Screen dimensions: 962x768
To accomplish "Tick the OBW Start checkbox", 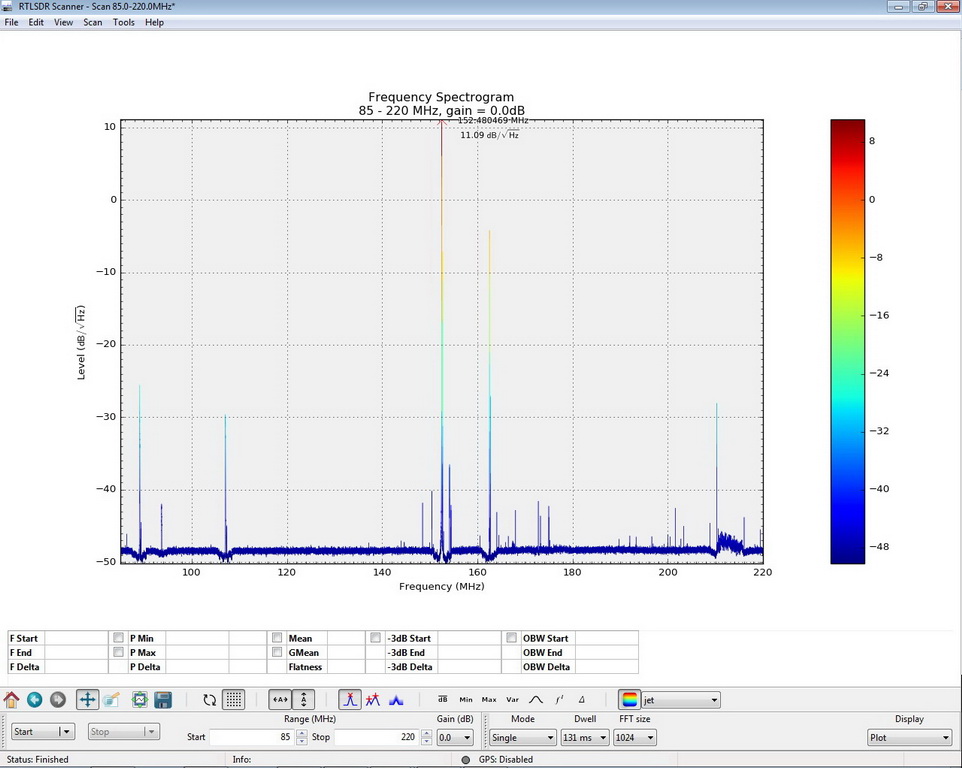I will pos(512,638).
